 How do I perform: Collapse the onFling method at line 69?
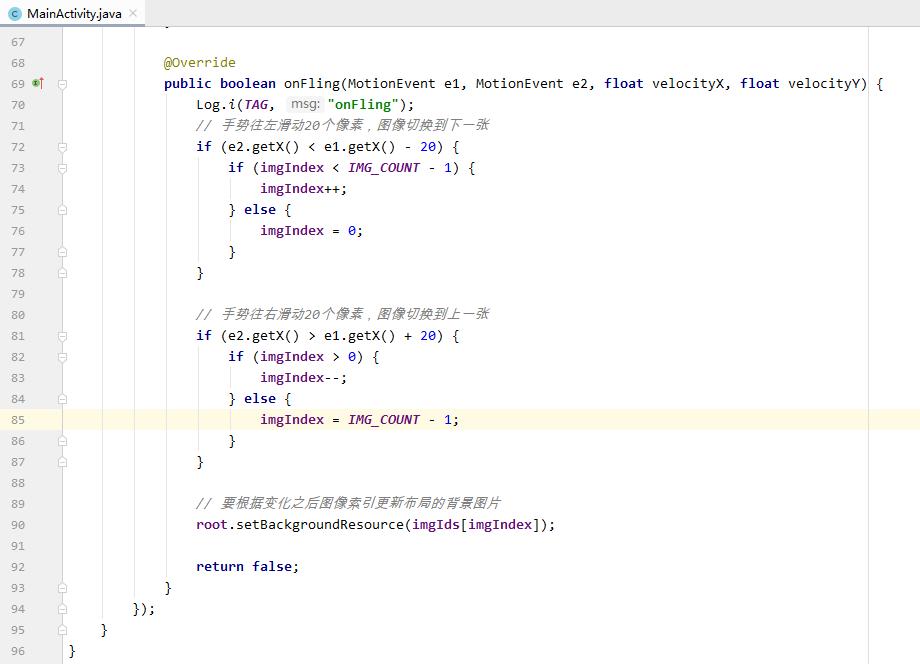pos(62,84)
